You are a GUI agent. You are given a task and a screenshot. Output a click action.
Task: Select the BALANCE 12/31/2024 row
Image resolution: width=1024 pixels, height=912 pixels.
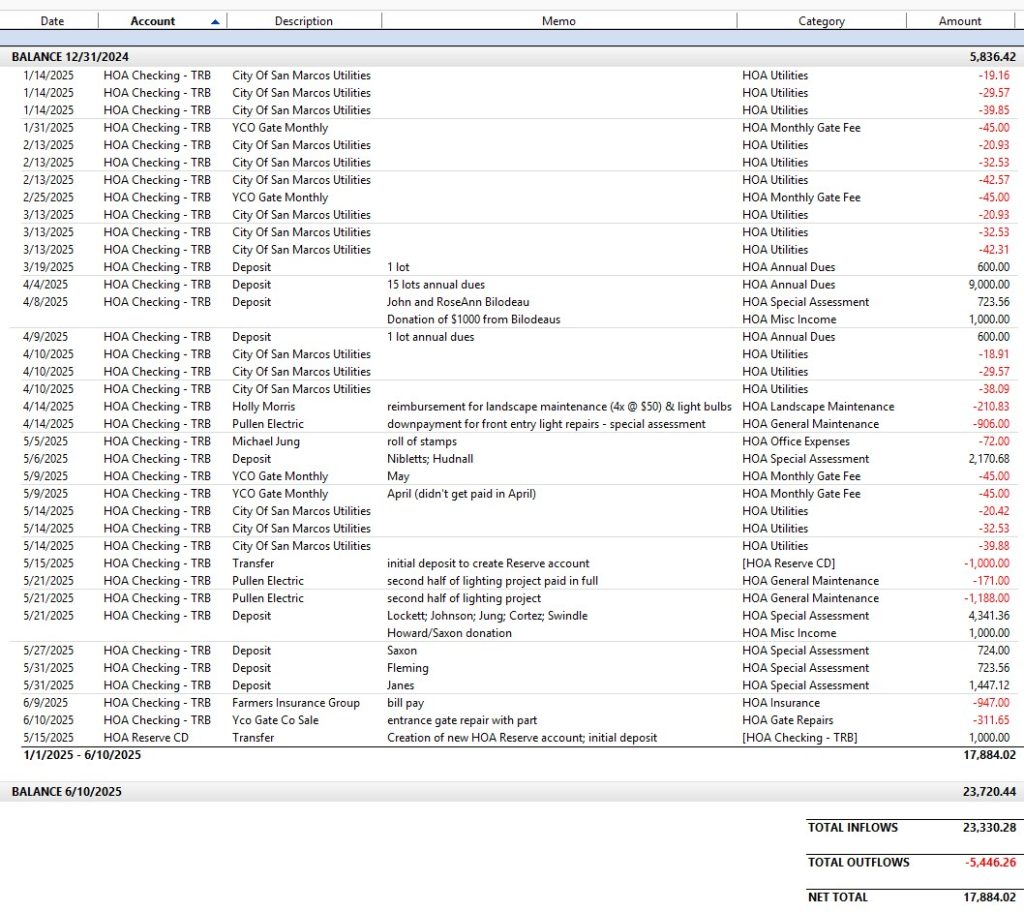70,58
